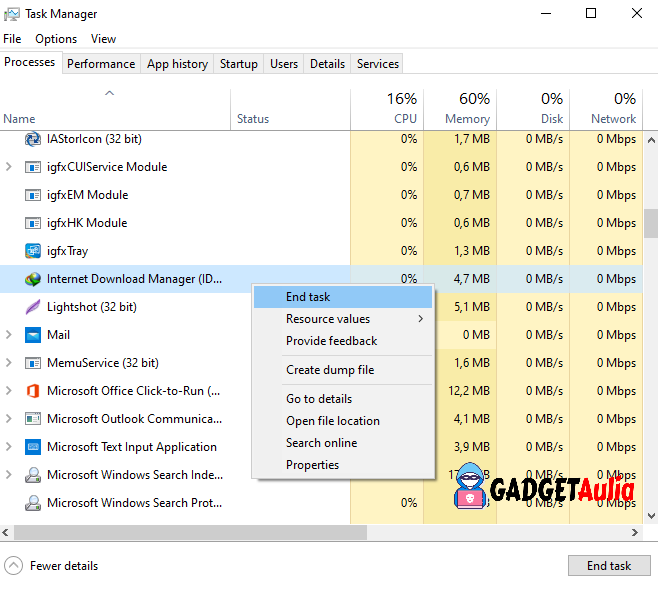Click the horizontal scrollbar right arrow
The image size is (658, 589).
pos(634,532)
